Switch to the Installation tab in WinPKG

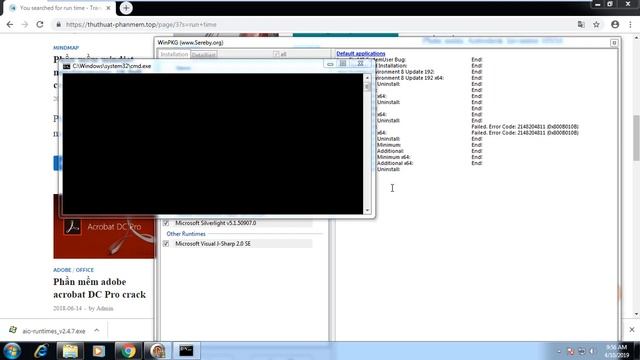pyautogui.click(x=174, y=54)
